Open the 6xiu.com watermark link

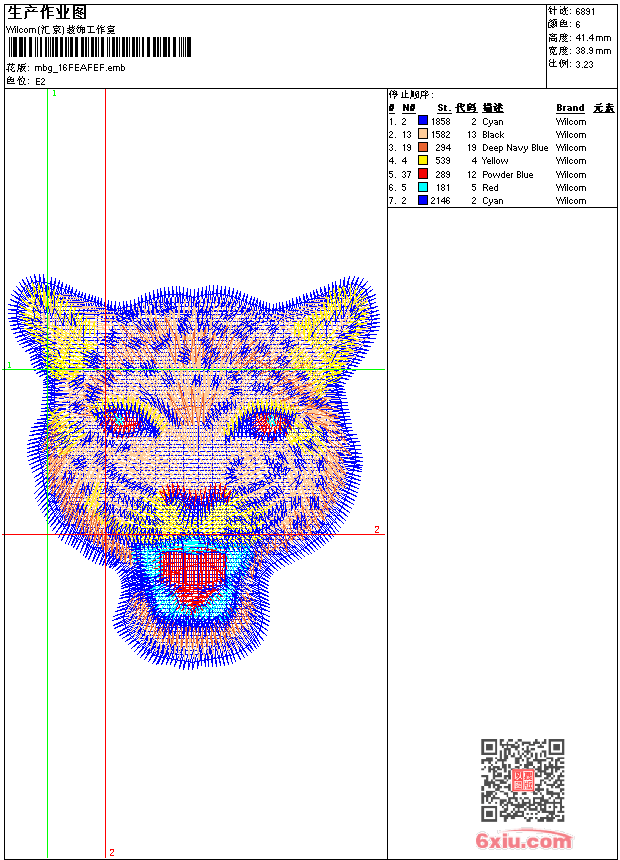(524, 841)
